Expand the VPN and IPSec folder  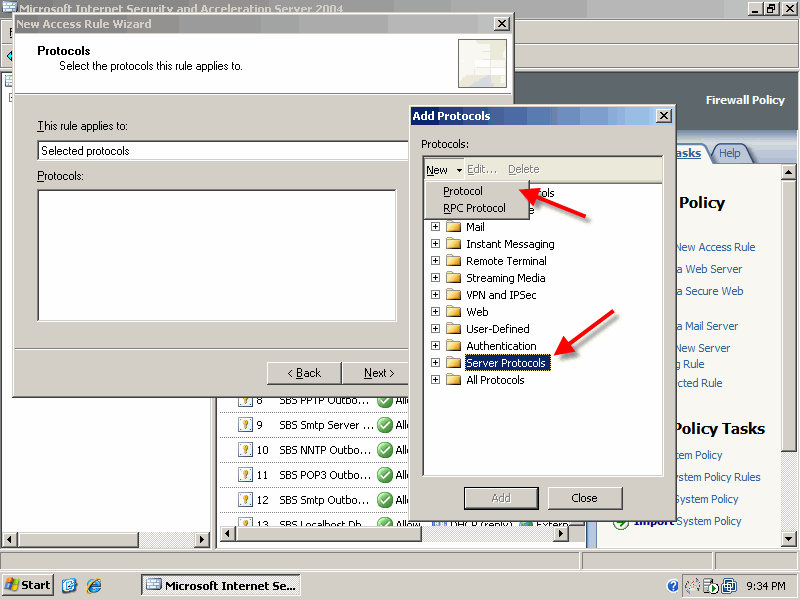click(435, 294)
